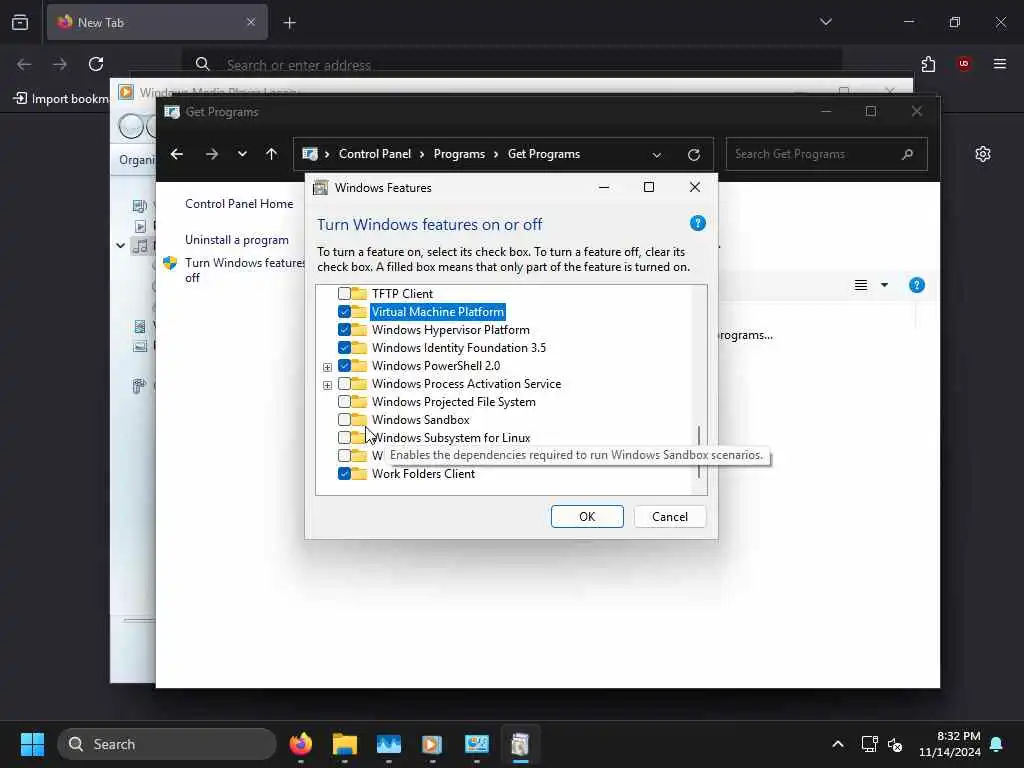Switch to Firefox in taskbar
This screenshot has width=1024, height=768.
[301, 744]
